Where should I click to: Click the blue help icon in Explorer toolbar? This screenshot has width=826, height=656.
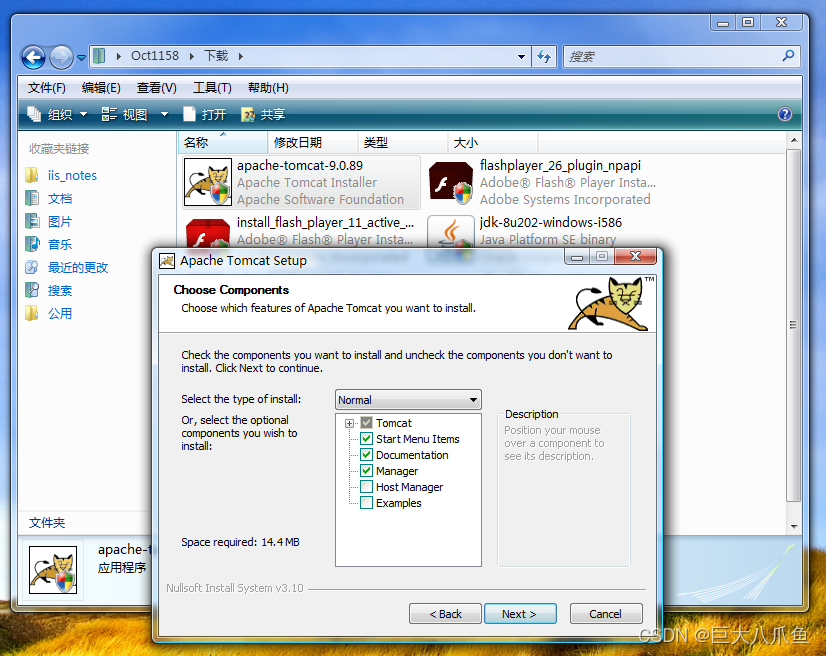tap(784, 114)
